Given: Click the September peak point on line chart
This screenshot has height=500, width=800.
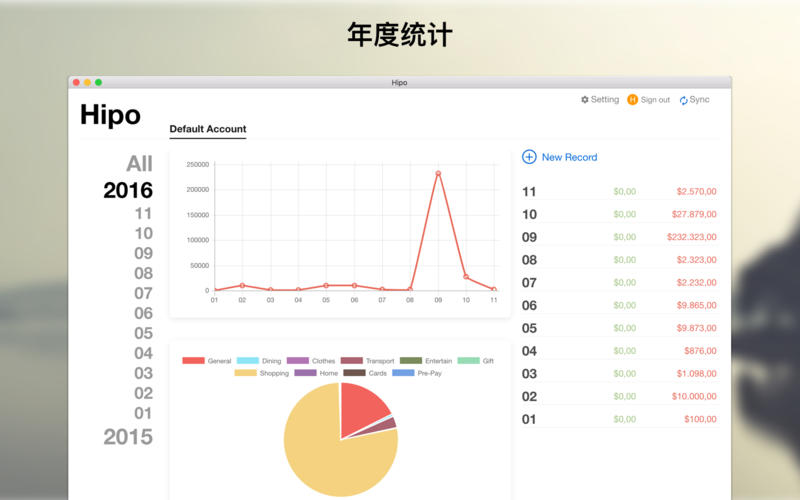Looking at the screenshot, I should [x=438, y=173].
